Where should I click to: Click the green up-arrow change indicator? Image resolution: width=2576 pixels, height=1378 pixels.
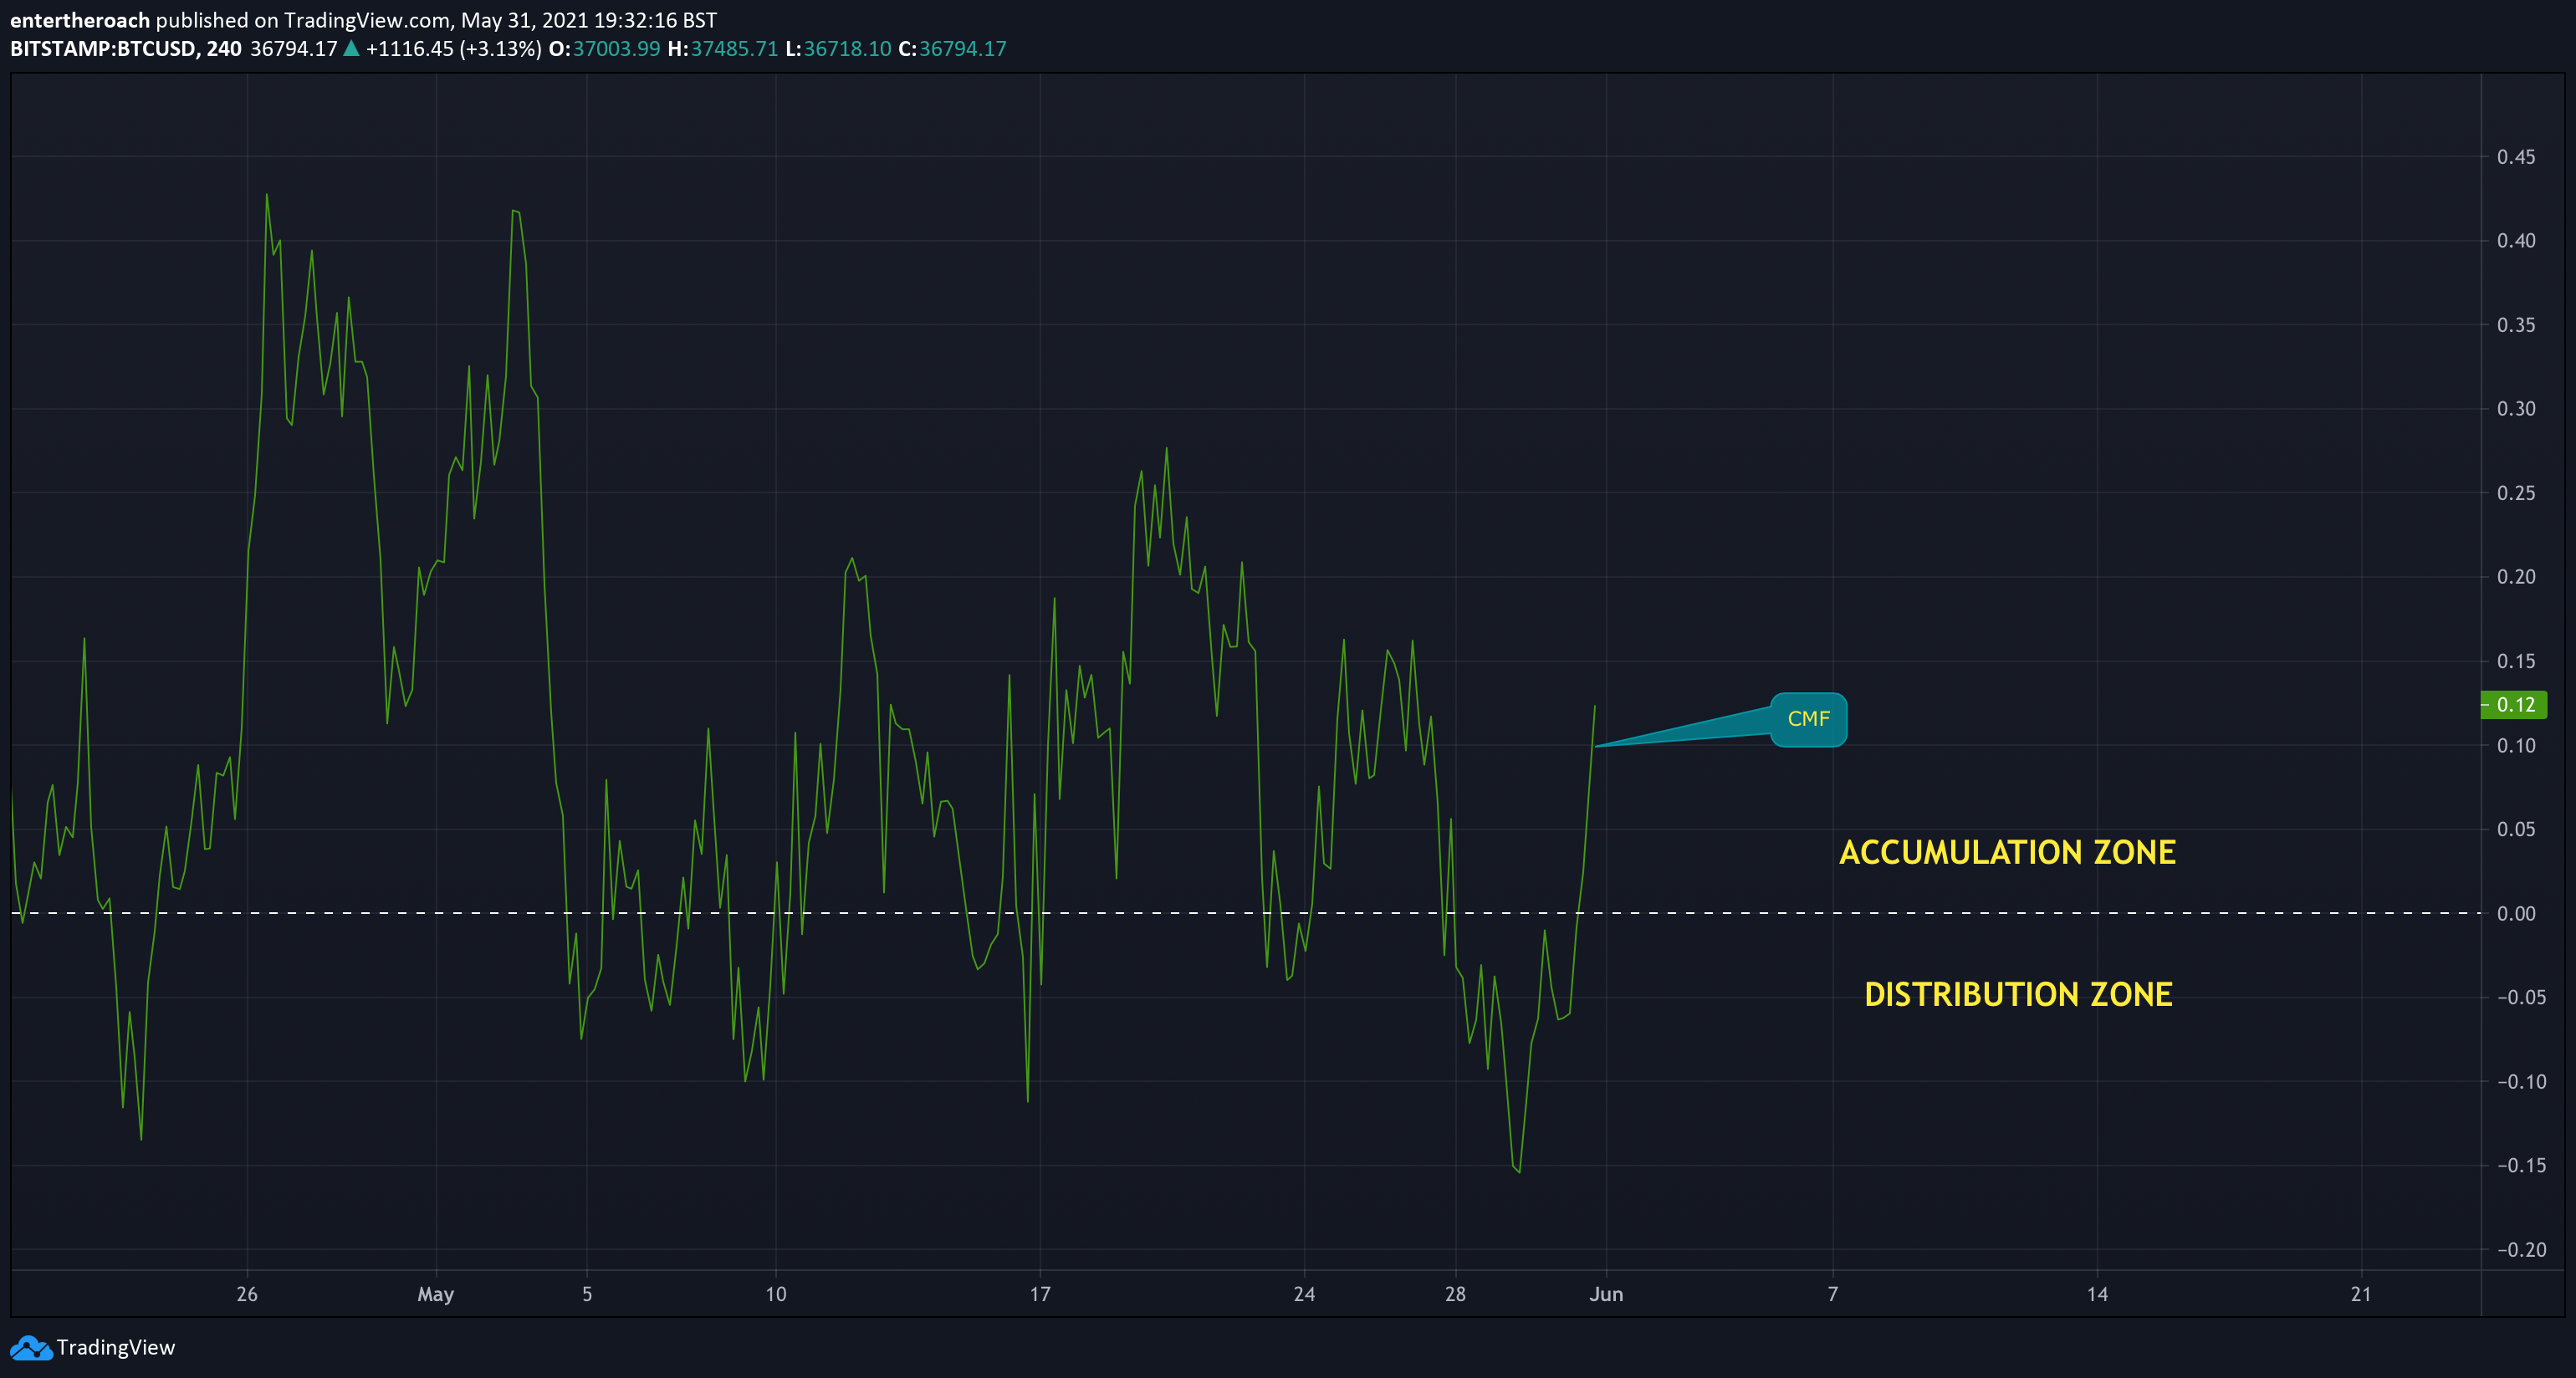click(351, 48)
